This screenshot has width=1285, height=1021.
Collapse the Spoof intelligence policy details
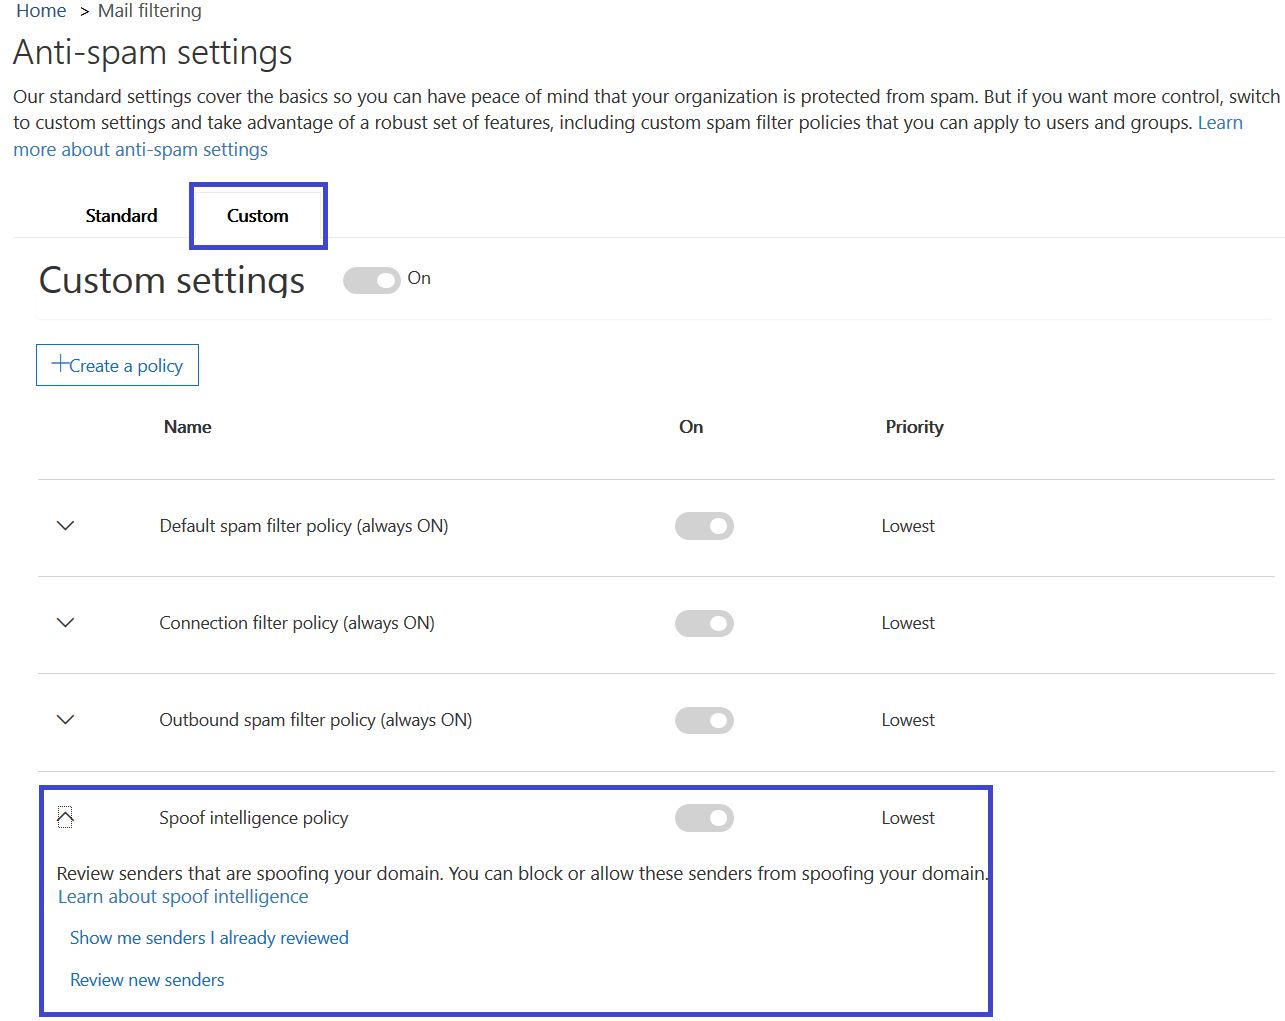pyautogui.click(x=66, y=816)
